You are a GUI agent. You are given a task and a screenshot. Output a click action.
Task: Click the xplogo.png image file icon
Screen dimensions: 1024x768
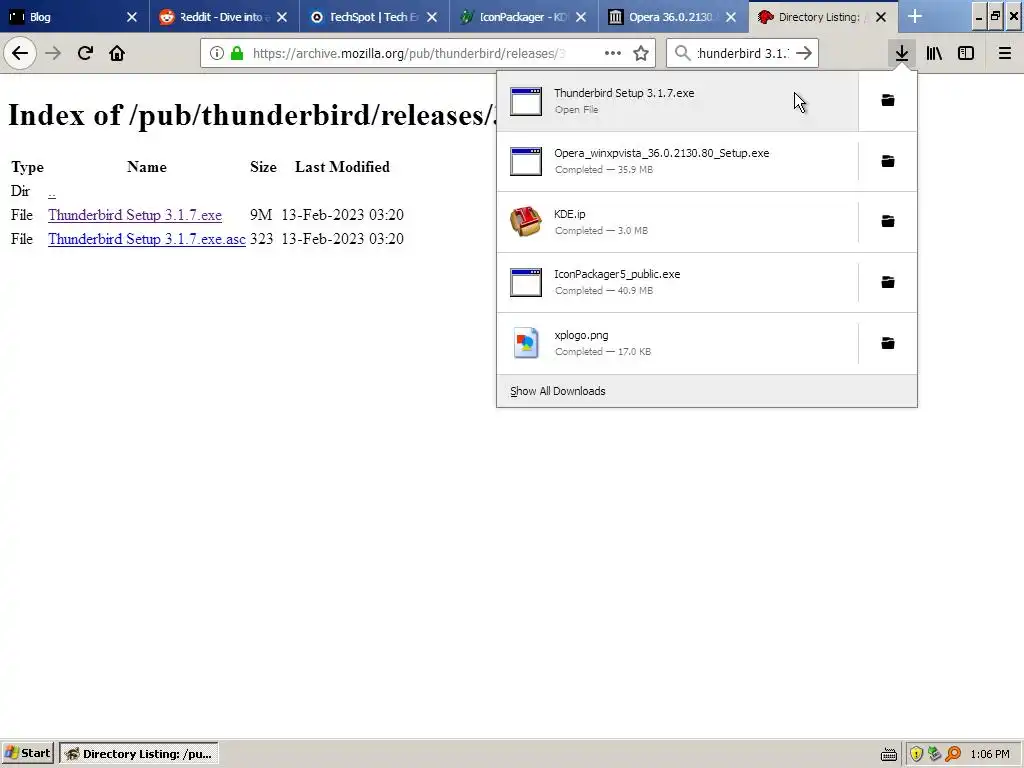(x=526, y=343)
